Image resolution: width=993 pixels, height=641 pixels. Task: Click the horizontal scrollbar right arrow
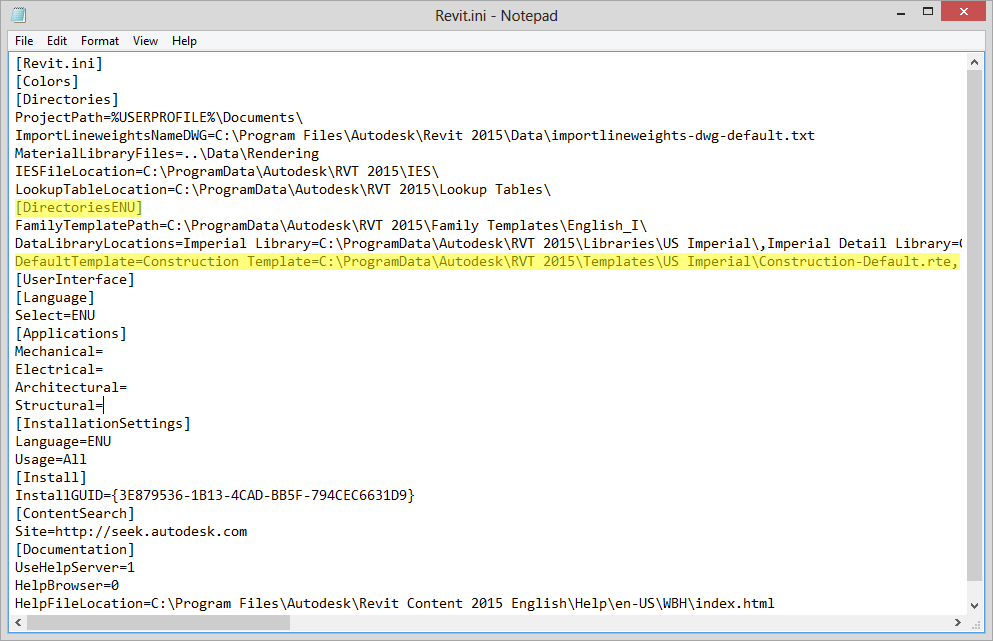coord(958,623)
